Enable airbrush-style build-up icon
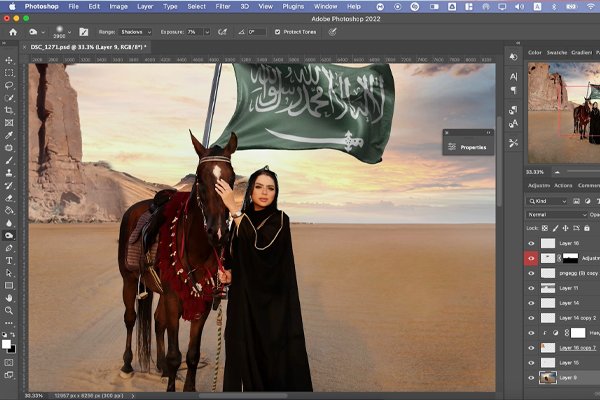Viewport: 600px width, 400px height. tap(222, 32)
